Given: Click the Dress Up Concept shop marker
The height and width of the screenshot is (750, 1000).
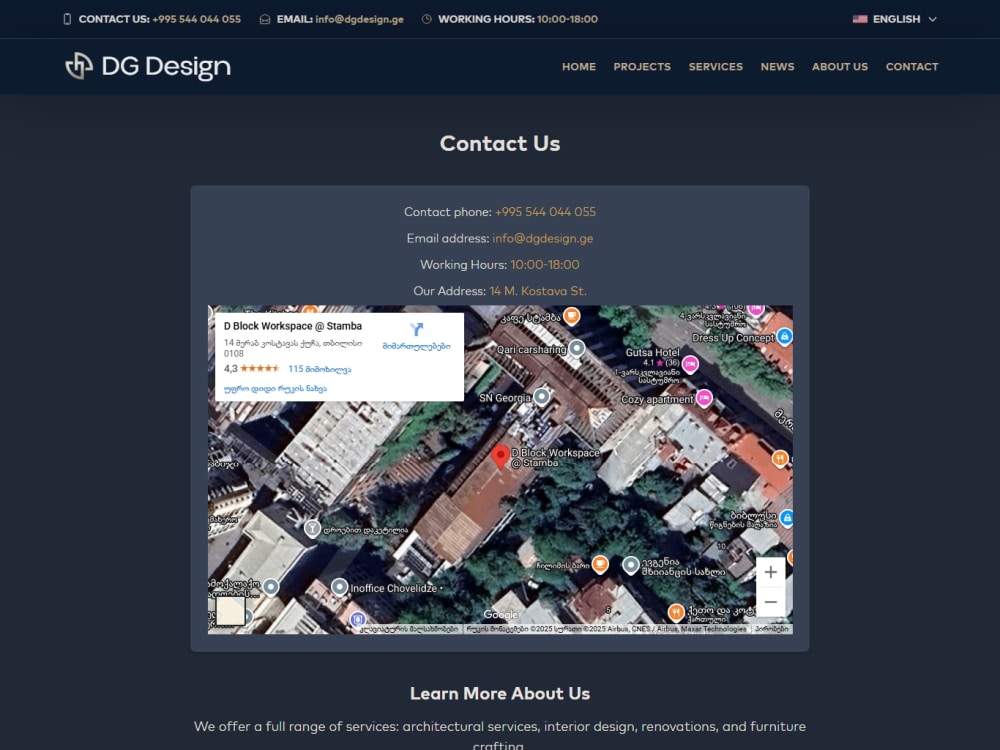Looking at the screenshot, I should tap(784, 336).
